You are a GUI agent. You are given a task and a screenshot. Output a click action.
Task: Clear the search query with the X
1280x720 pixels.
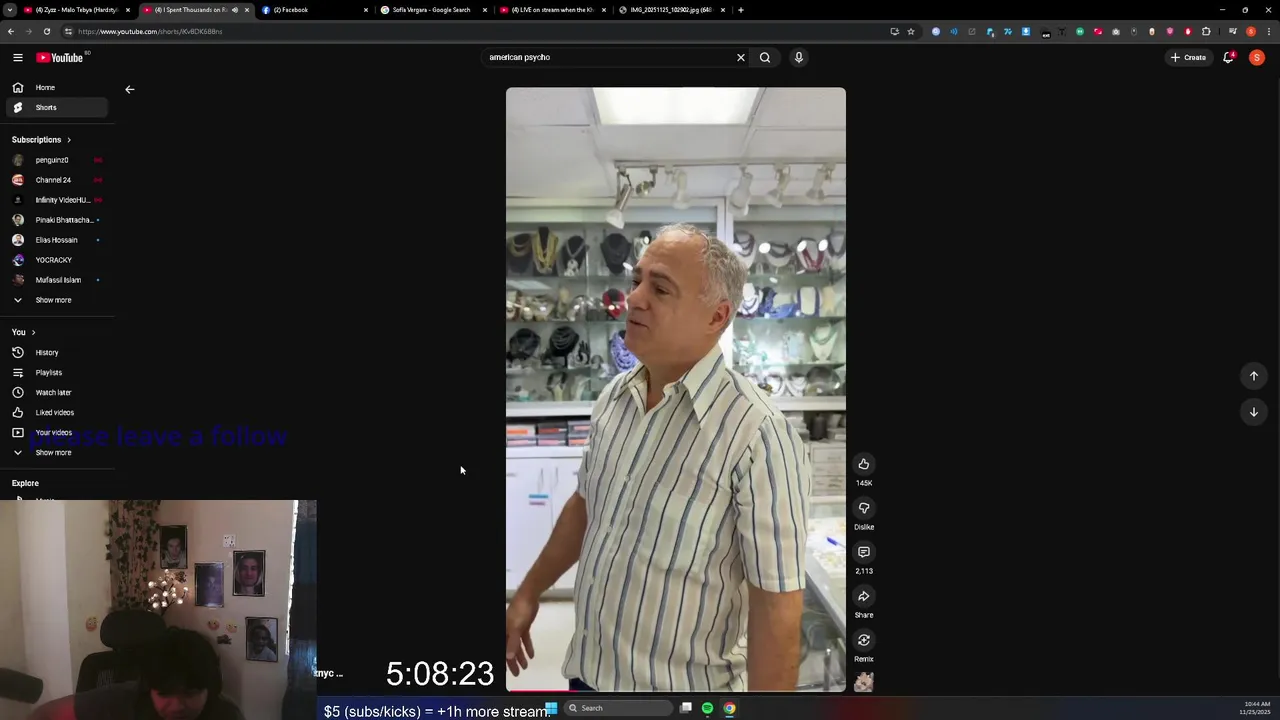741,57
